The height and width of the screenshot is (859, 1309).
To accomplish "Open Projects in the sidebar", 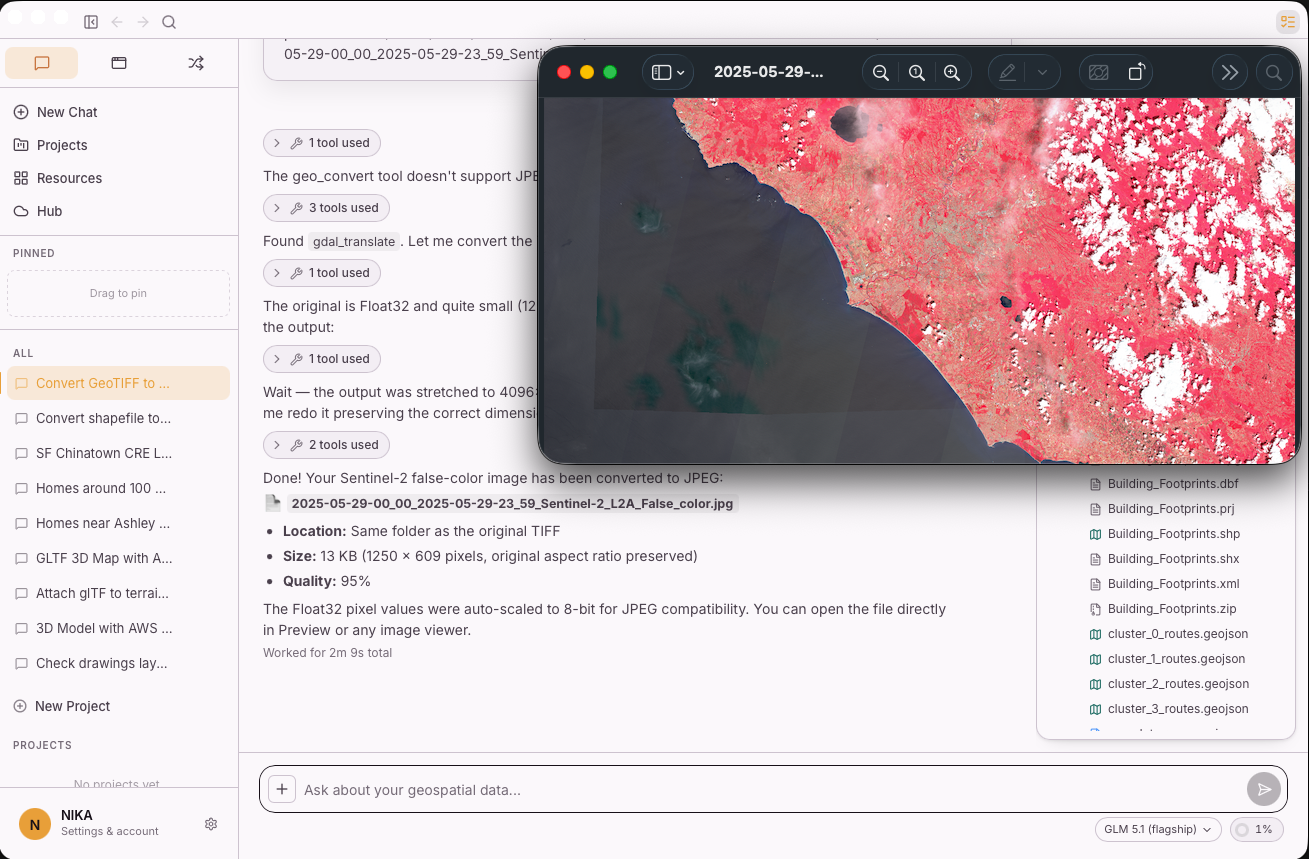I will tap(119, 145).
